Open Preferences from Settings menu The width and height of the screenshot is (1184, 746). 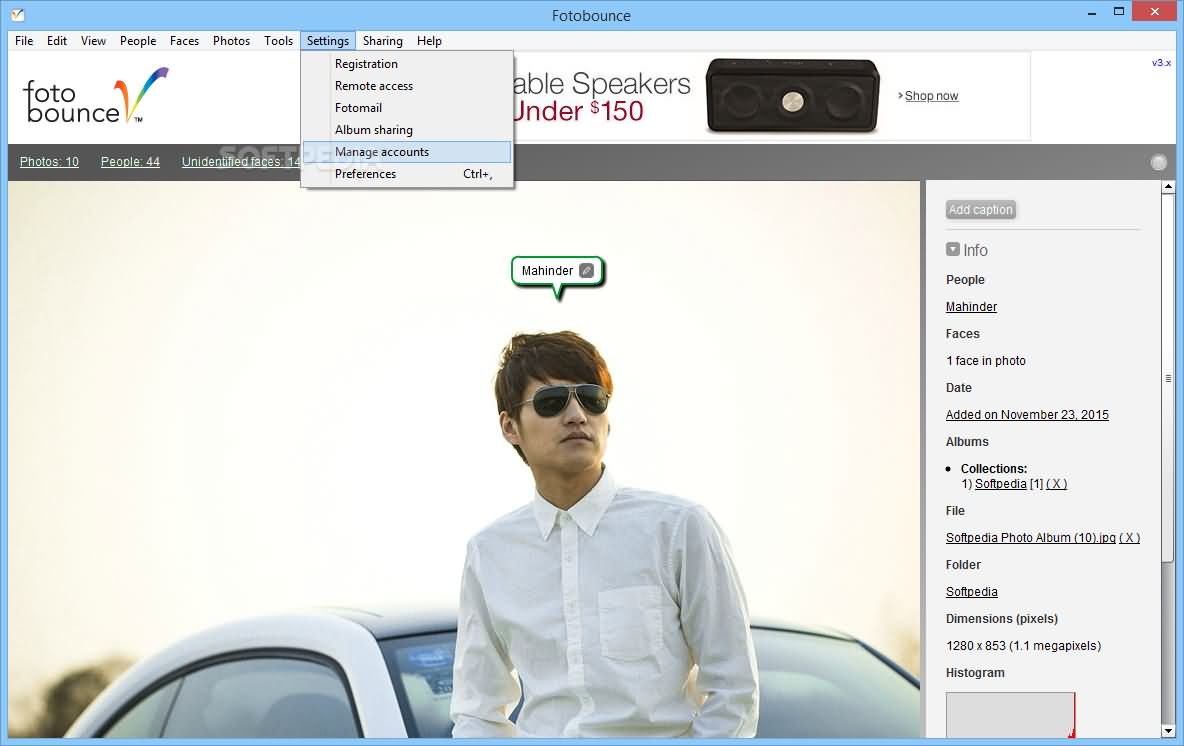[407, 174]
